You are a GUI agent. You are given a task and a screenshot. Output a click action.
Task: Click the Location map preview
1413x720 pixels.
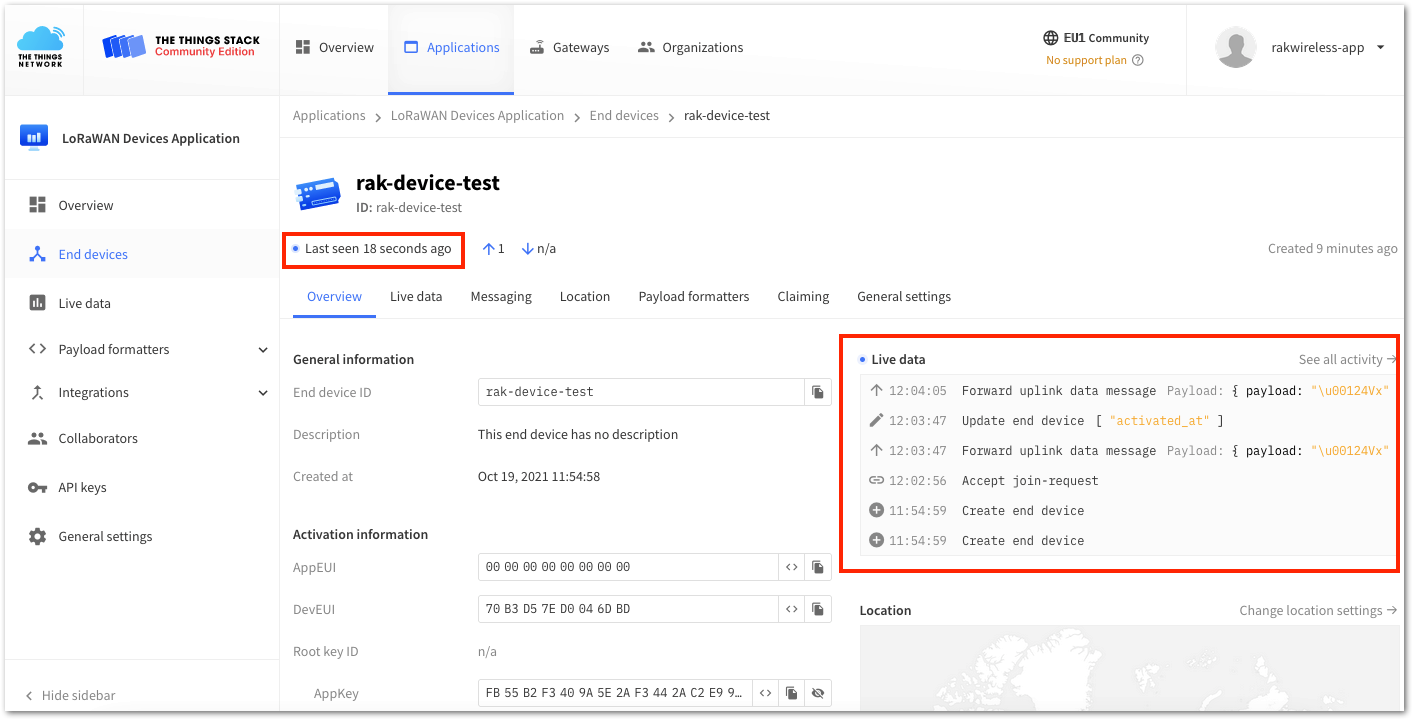coord(1128,668)
